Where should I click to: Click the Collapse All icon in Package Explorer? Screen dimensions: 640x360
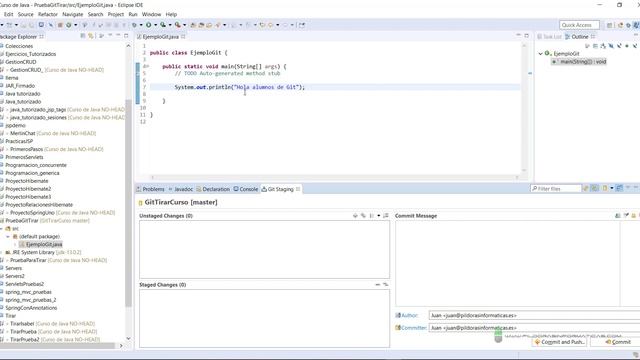83,36
